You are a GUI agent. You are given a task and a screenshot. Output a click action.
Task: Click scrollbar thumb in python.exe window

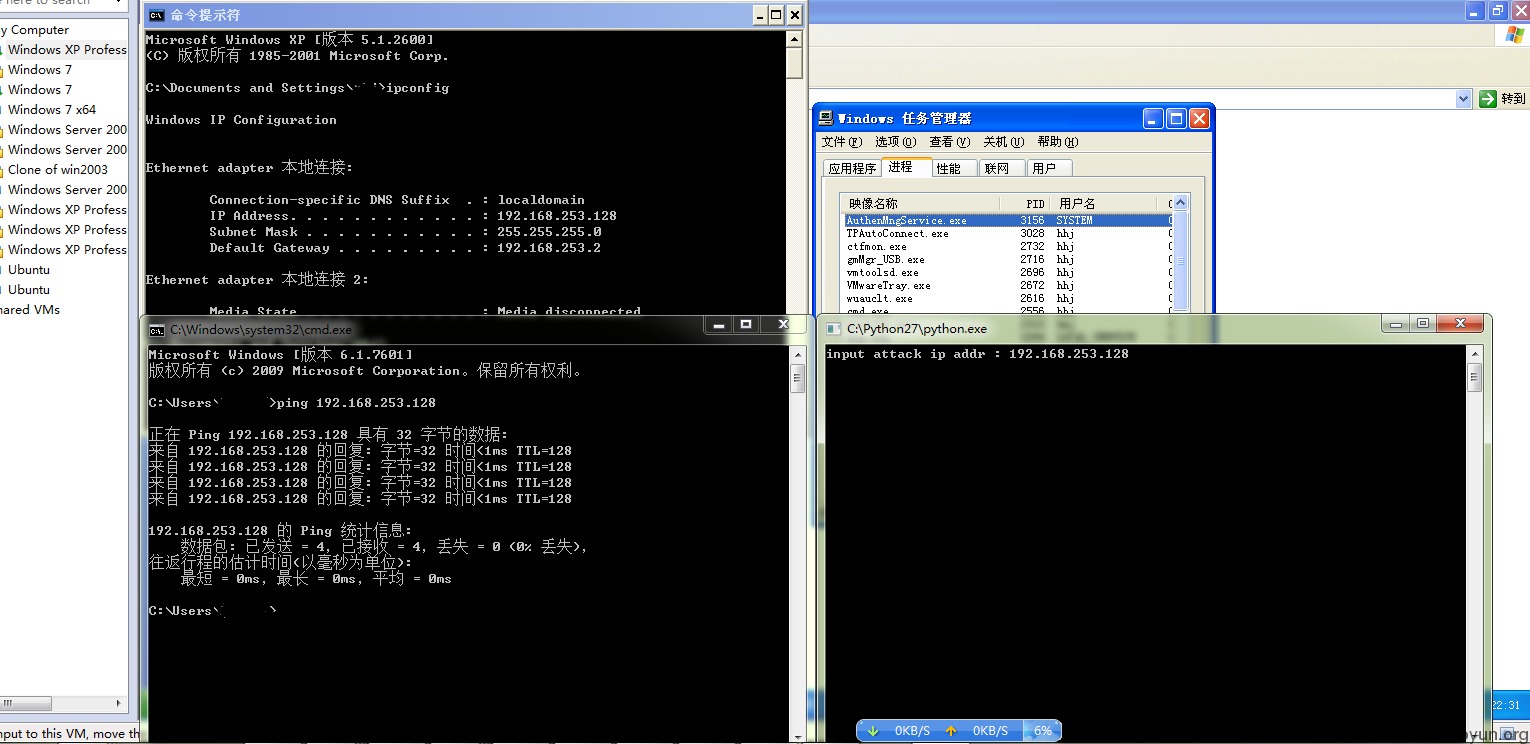[x=1474, y=378]
